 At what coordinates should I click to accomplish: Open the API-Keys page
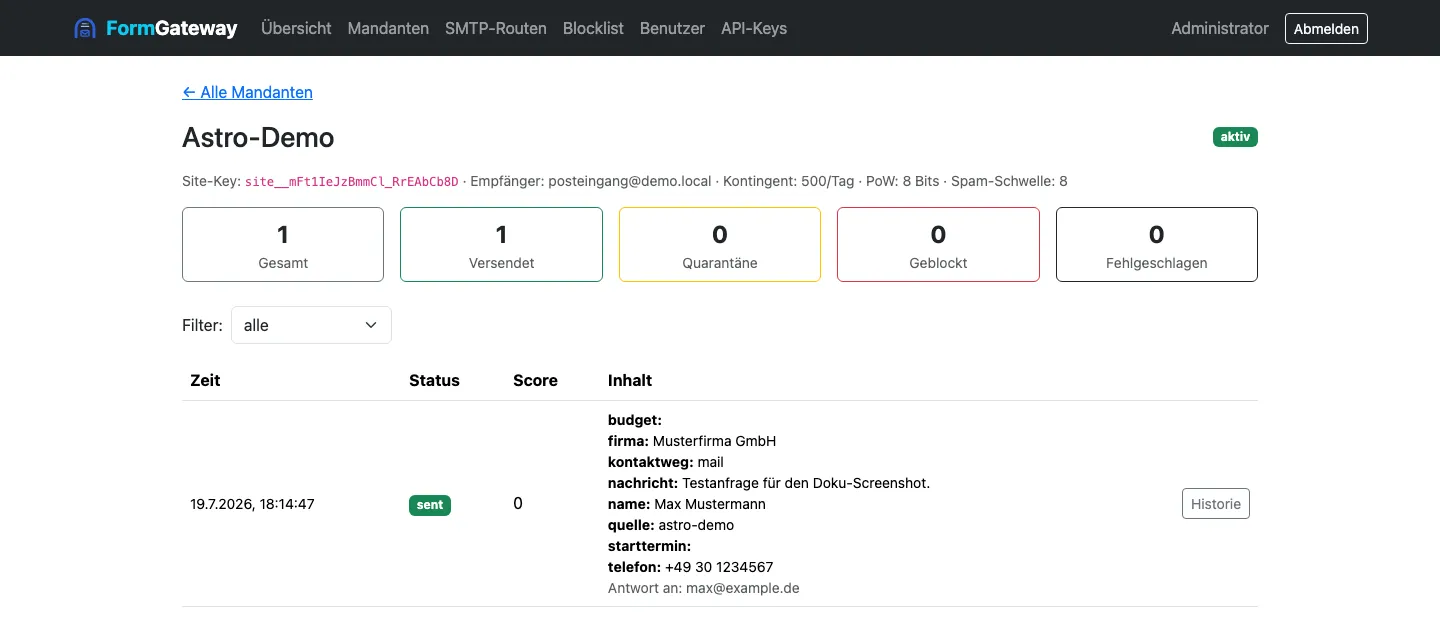(754, 28)
